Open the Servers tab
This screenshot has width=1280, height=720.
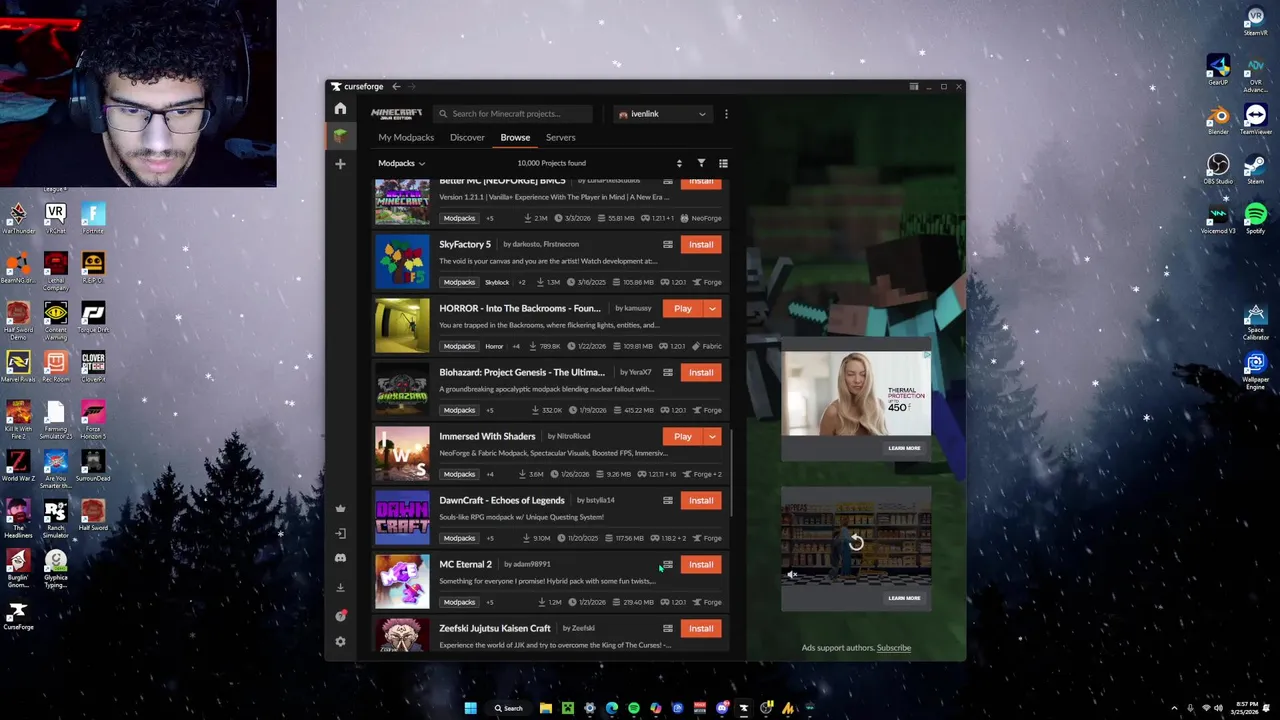click(560, 137)
